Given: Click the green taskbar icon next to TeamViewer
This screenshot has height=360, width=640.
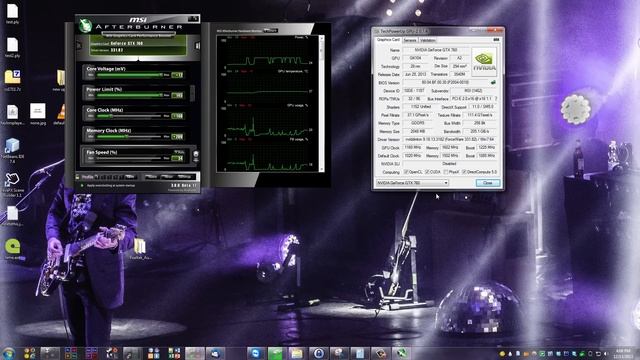Looking at the screenshot, I should 276,353.
